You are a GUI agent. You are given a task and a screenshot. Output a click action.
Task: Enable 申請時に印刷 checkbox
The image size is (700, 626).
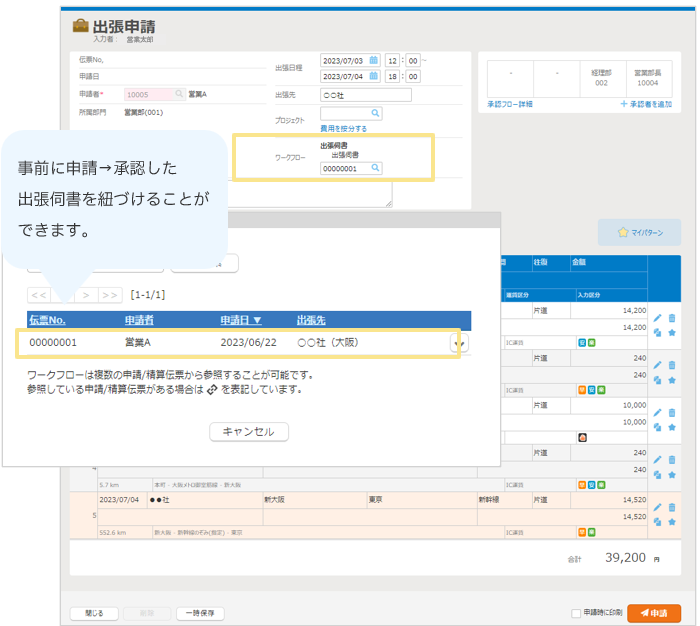[575, 613]
